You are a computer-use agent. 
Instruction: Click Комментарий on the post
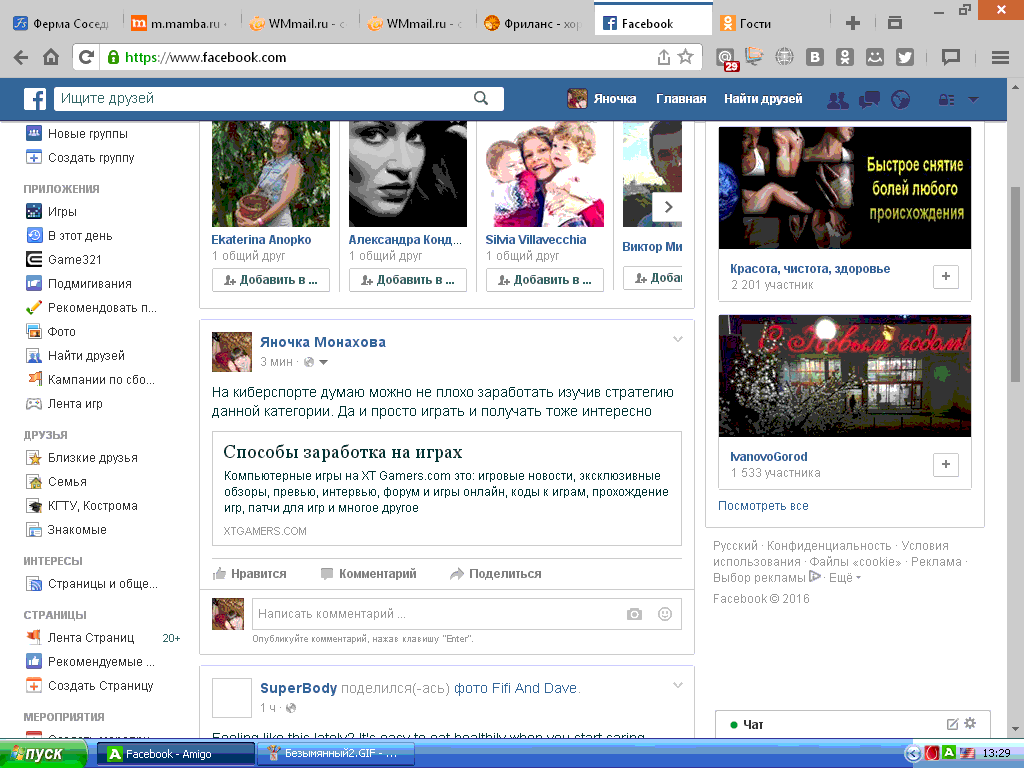[x=369, y=574]
